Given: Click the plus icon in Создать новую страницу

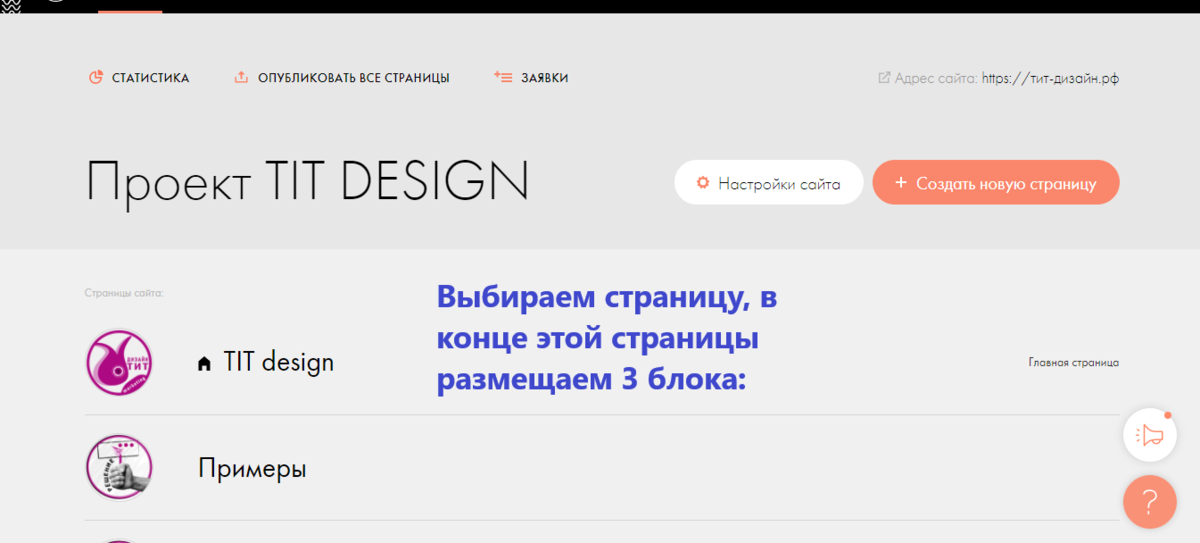Looking at the screenshot, I should pos(900,183).
